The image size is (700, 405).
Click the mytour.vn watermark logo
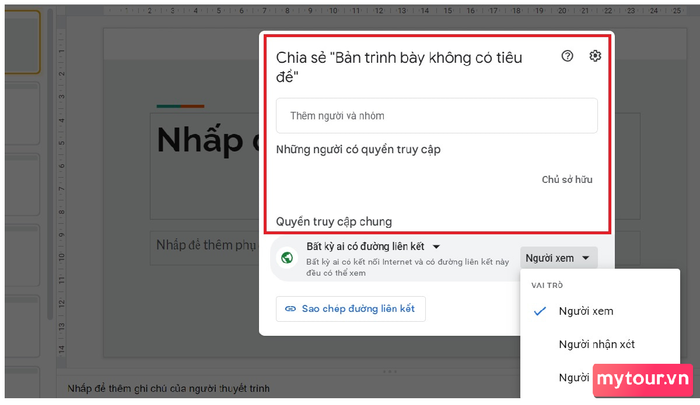click(643, 379)
